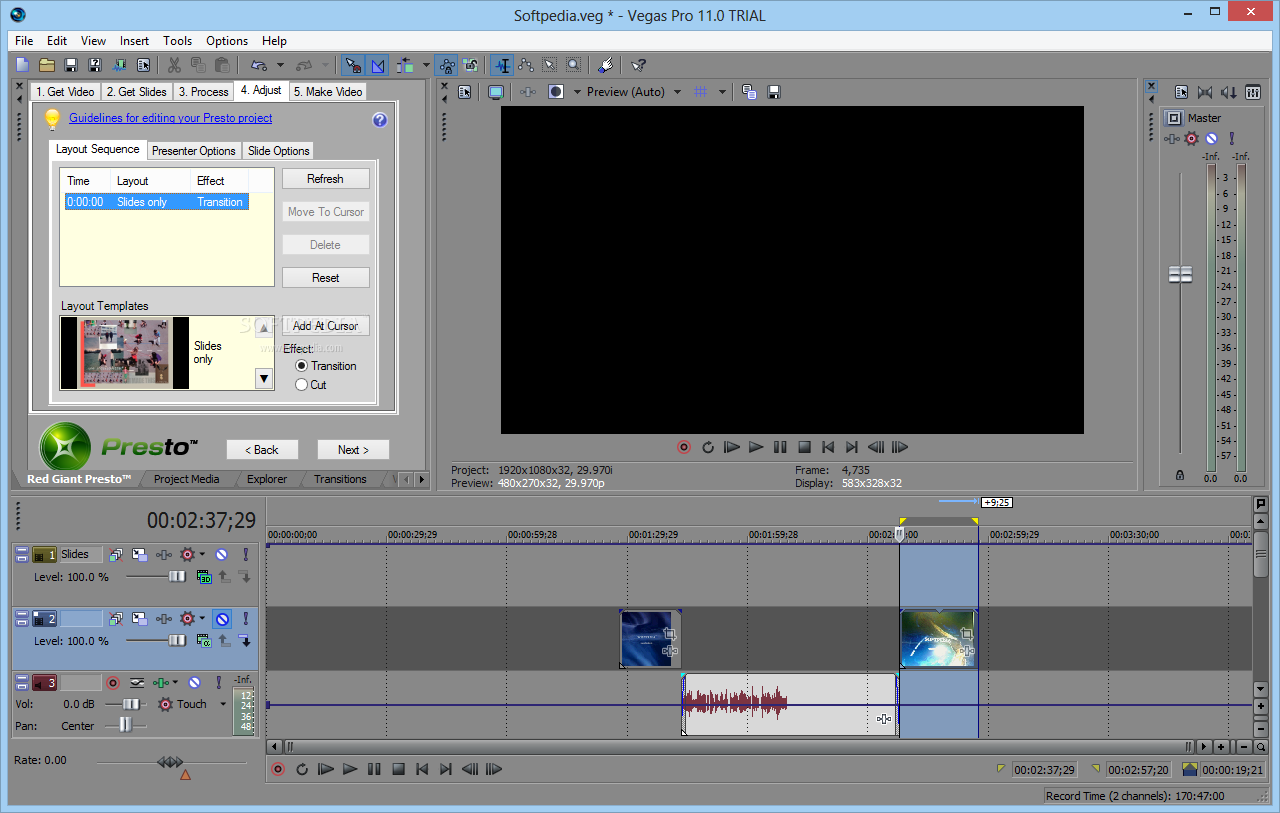
Task: Click the Refresh button
Action: pos(325,179)
